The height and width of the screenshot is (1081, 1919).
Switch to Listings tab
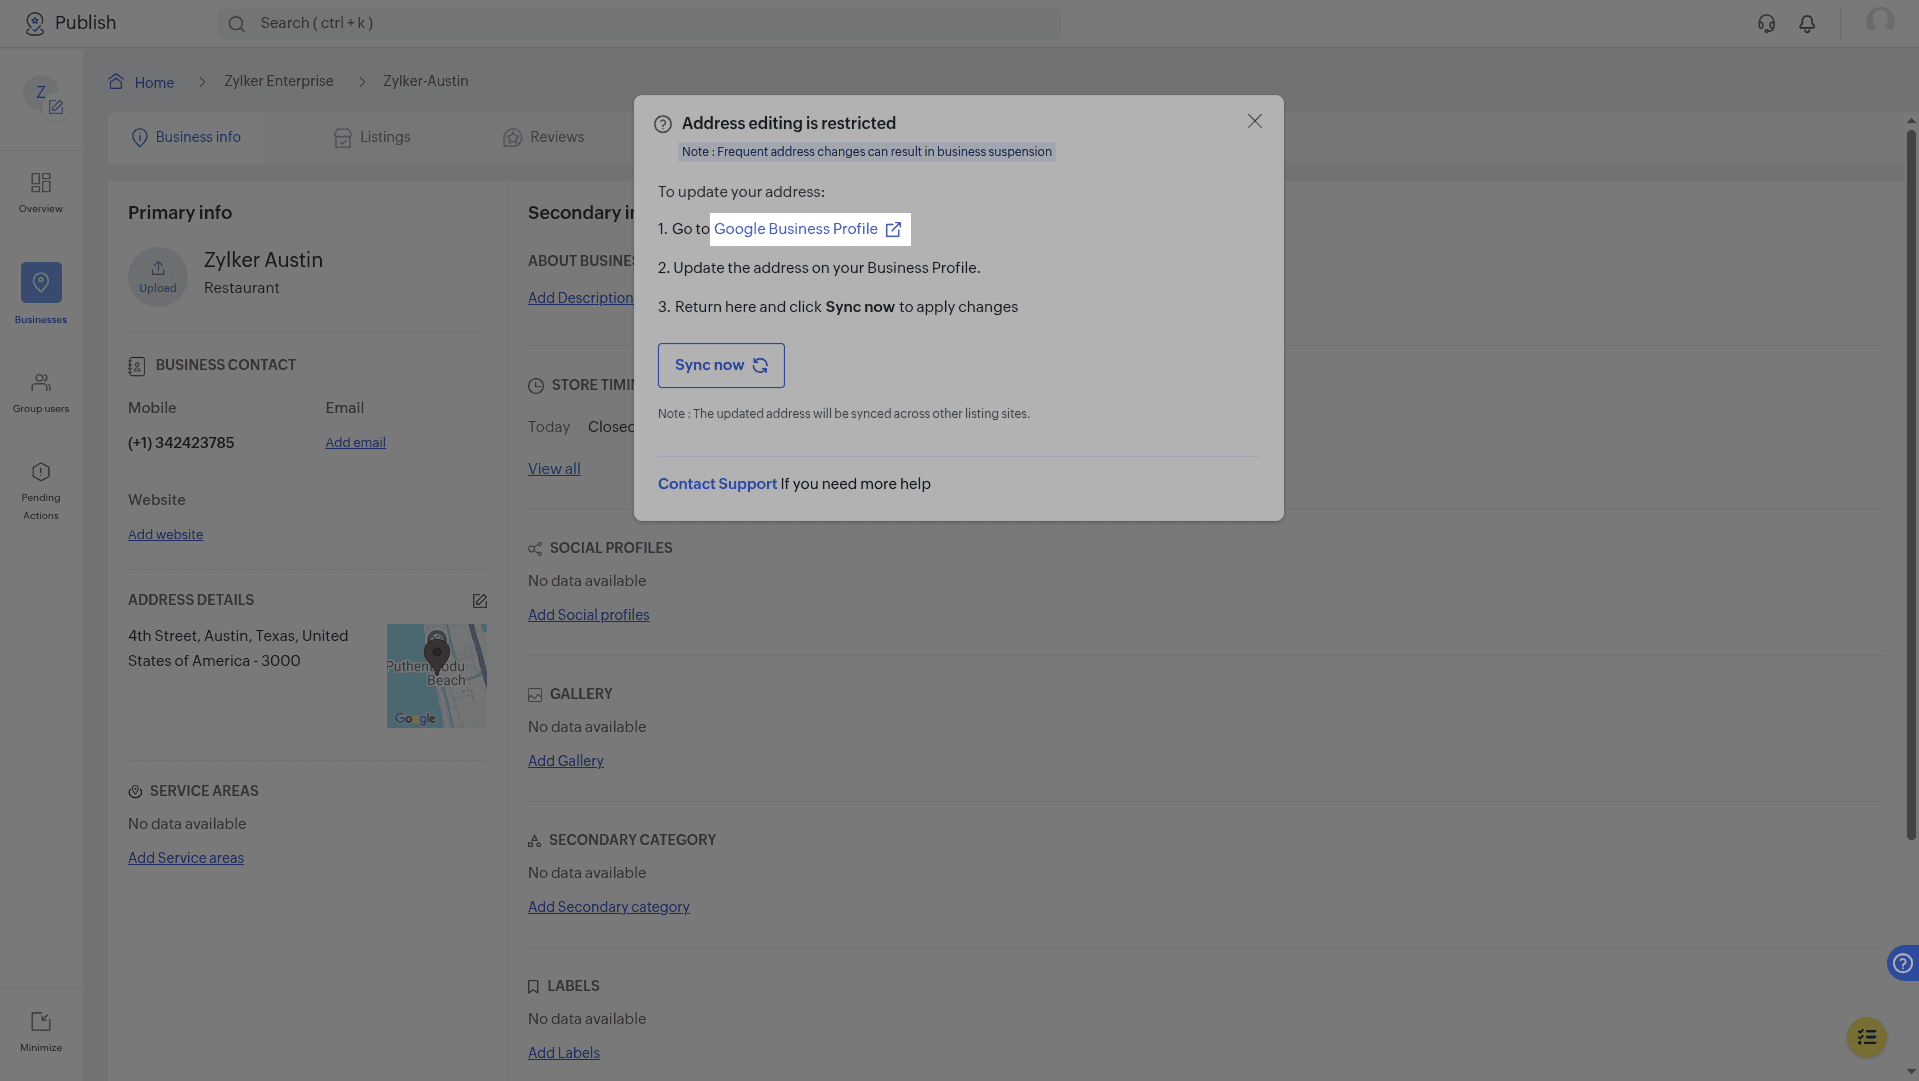click(372, 137)
